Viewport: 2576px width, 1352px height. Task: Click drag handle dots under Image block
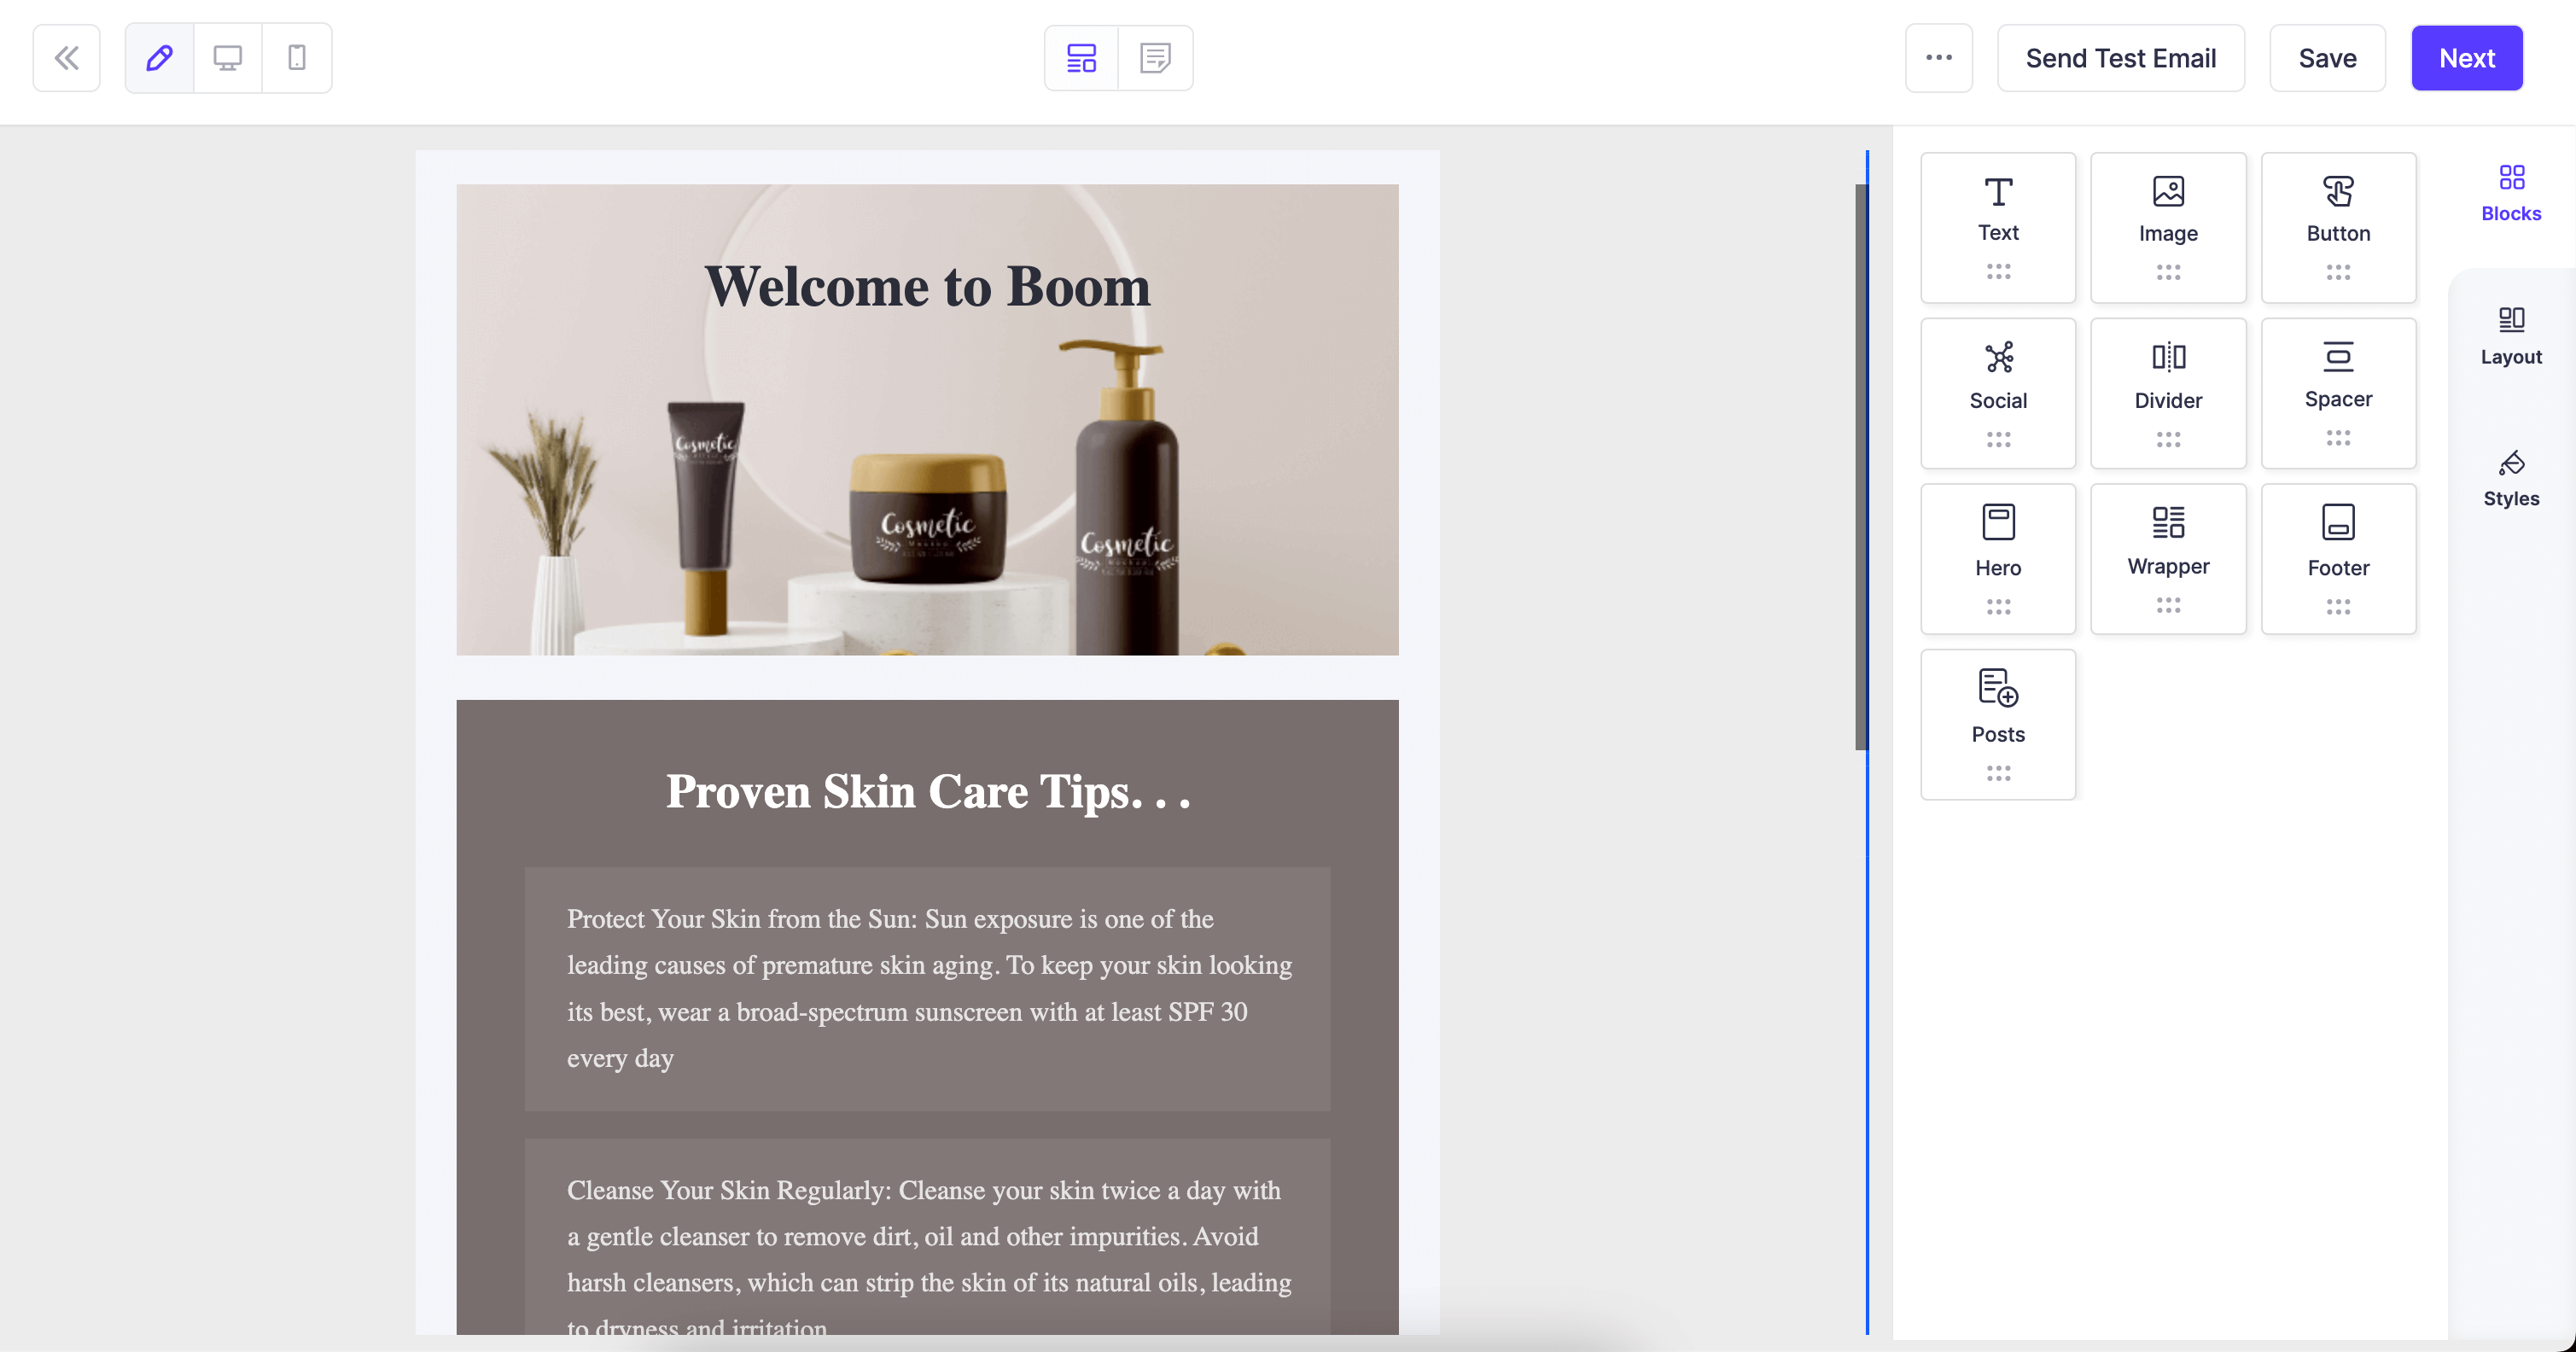[x=2168, y=272]
